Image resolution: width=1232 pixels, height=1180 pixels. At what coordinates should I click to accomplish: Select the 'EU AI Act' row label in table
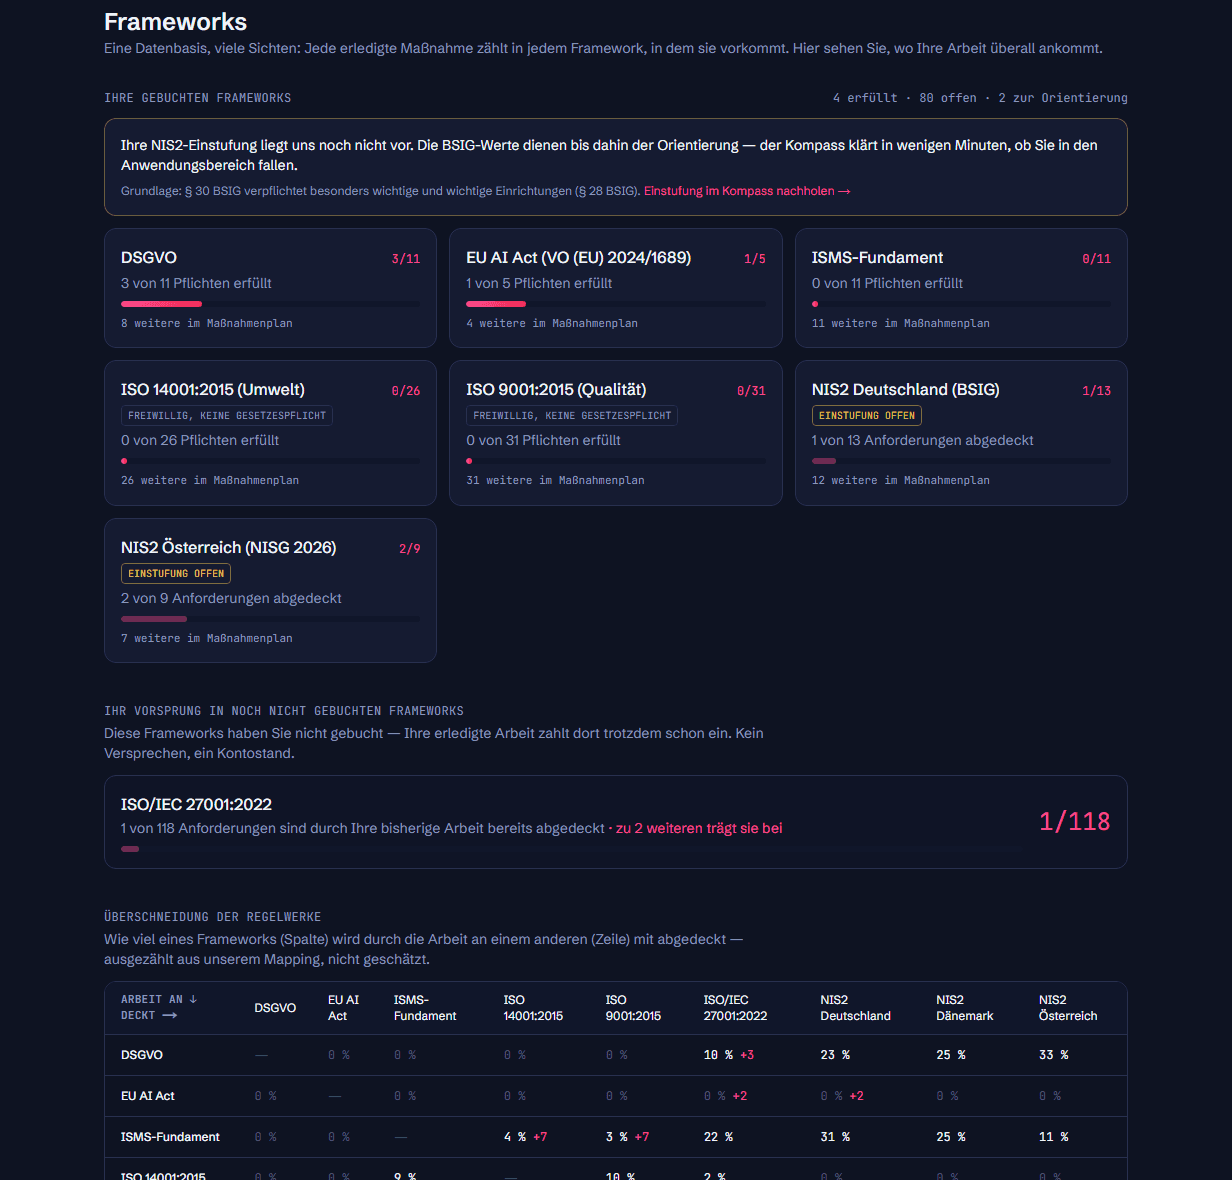pos(148,1096)
